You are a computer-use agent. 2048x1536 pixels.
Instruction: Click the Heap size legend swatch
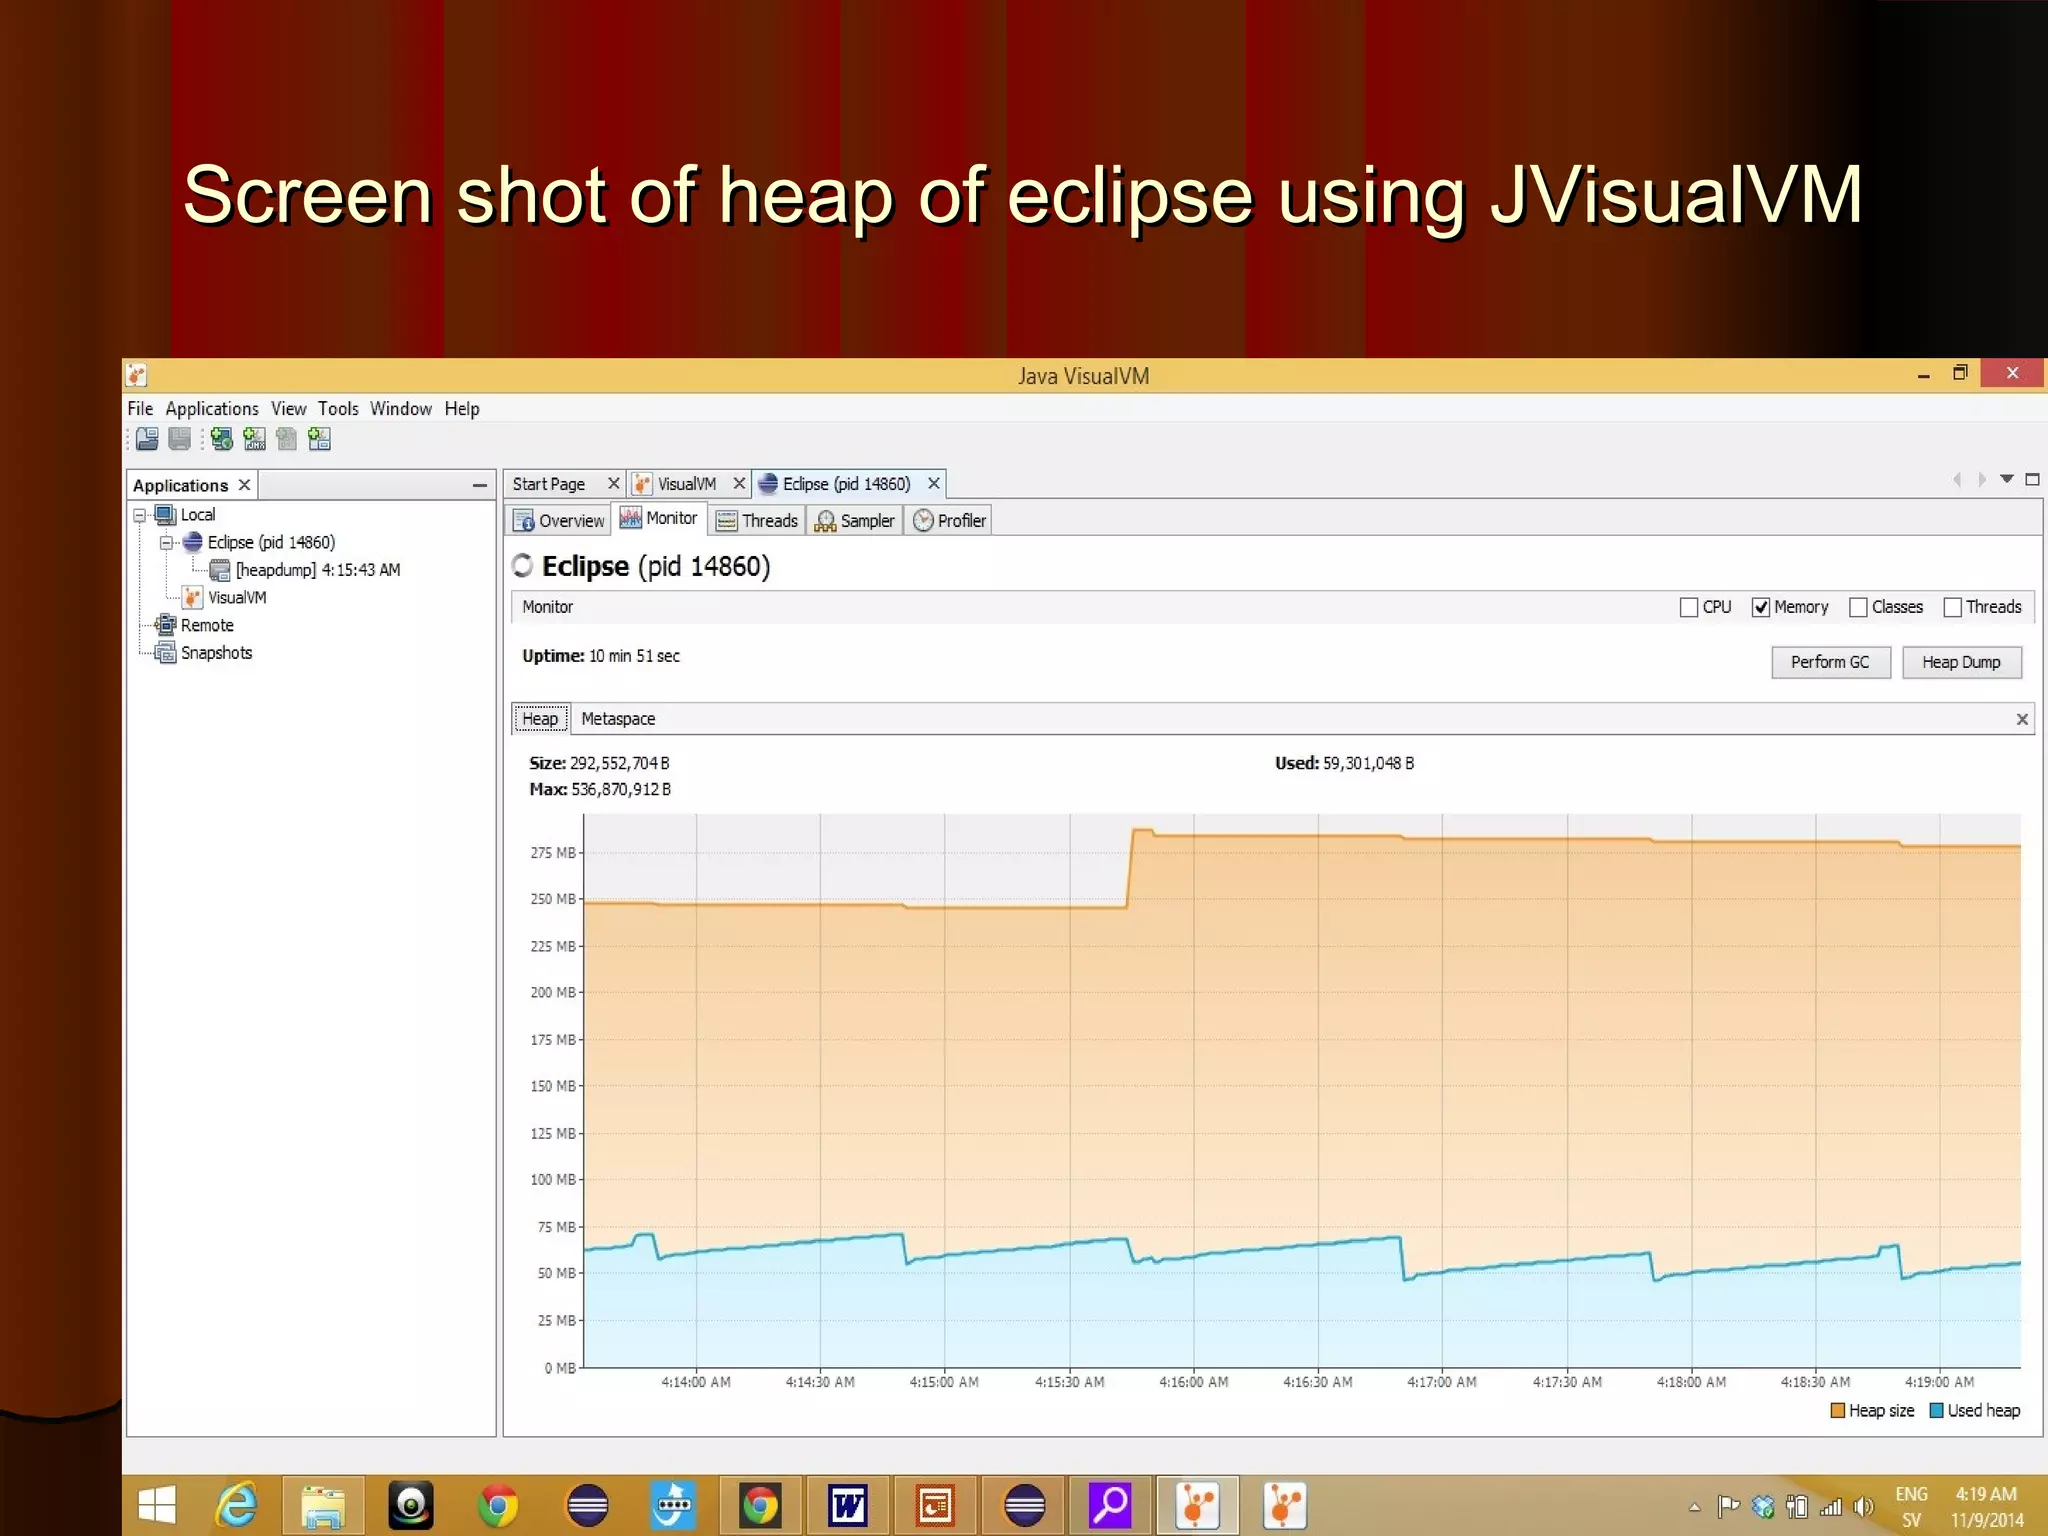pyautogui.click(x=1837, y=1411)
